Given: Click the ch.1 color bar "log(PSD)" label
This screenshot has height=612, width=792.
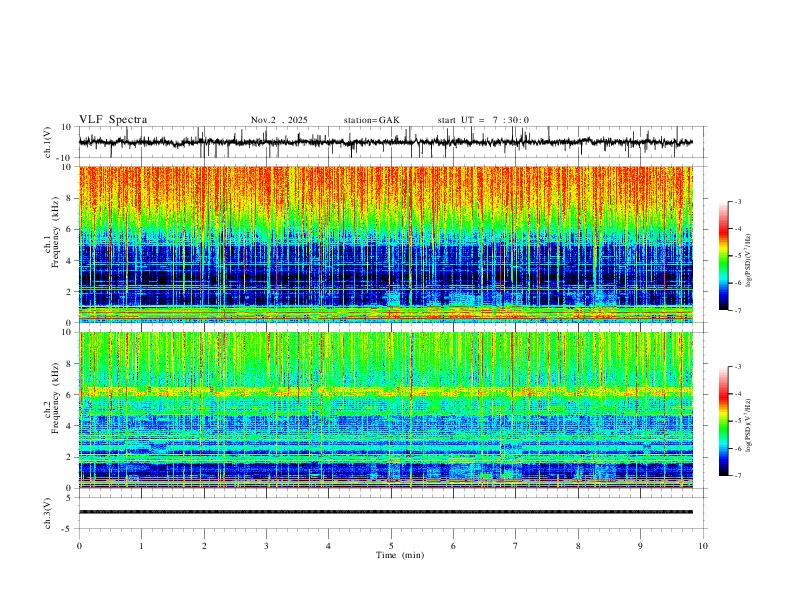Looking at the screenshot, I should [749, 261].
